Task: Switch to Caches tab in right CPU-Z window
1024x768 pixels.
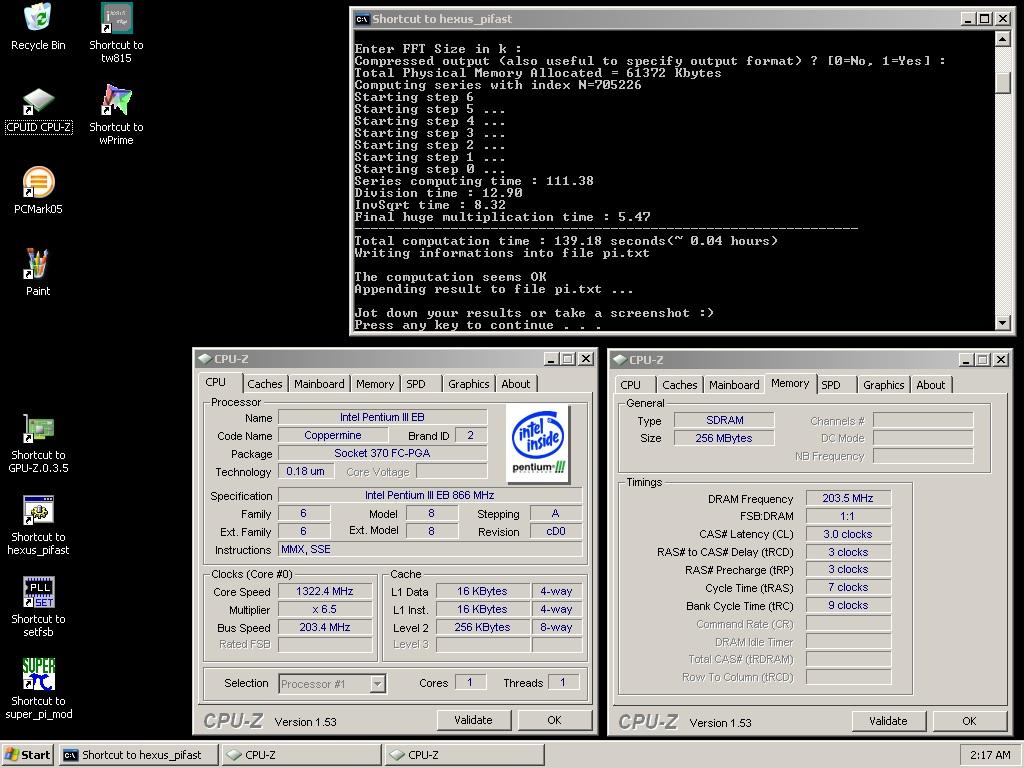Action: pyautogui.click(x=679, y=385)
